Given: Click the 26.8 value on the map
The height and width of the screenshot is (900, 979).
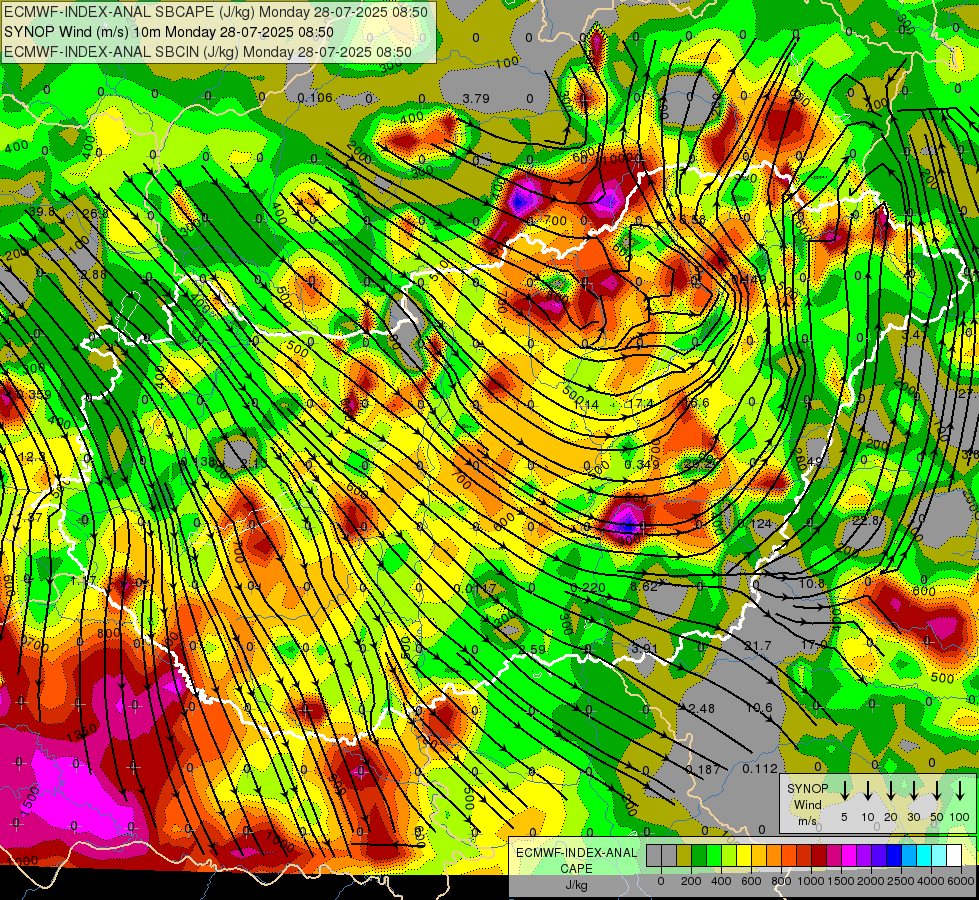Looking at the screenshot, I should pos(96,213).
